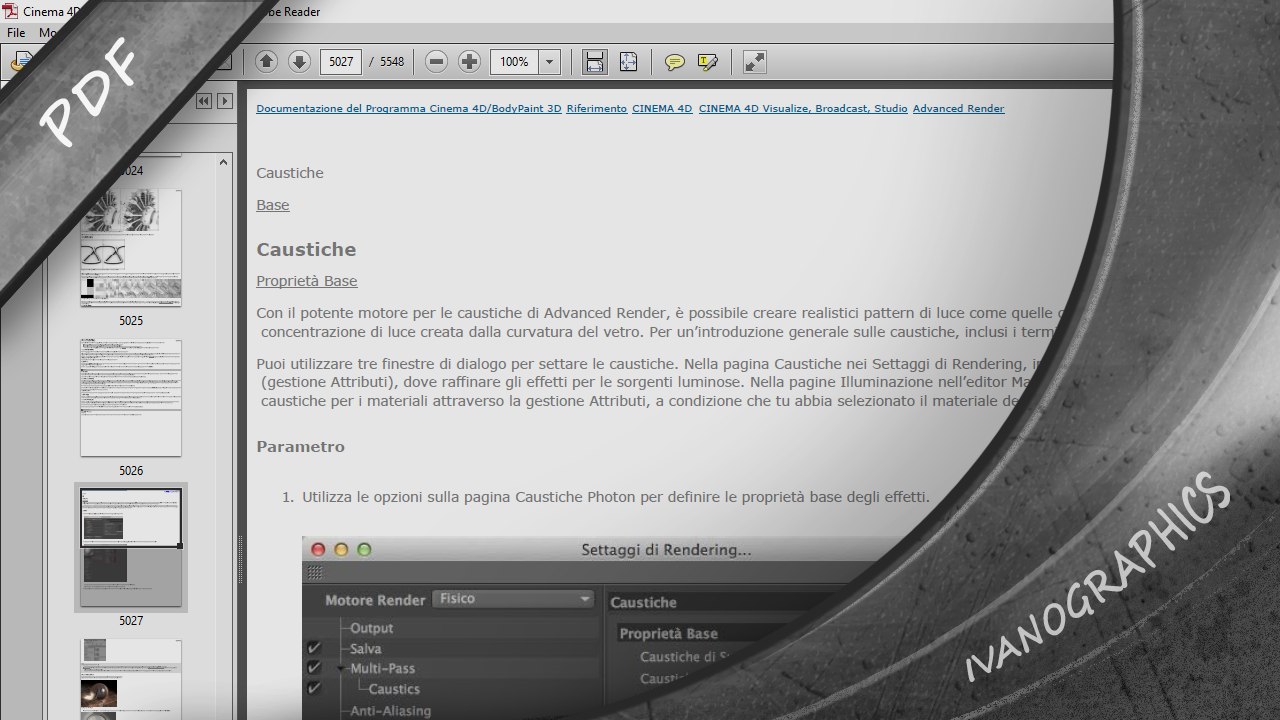Open the Advanced Render breadcrumb link
The height and width of the screenshot is (720, 1280).
[x=959, y=109]
